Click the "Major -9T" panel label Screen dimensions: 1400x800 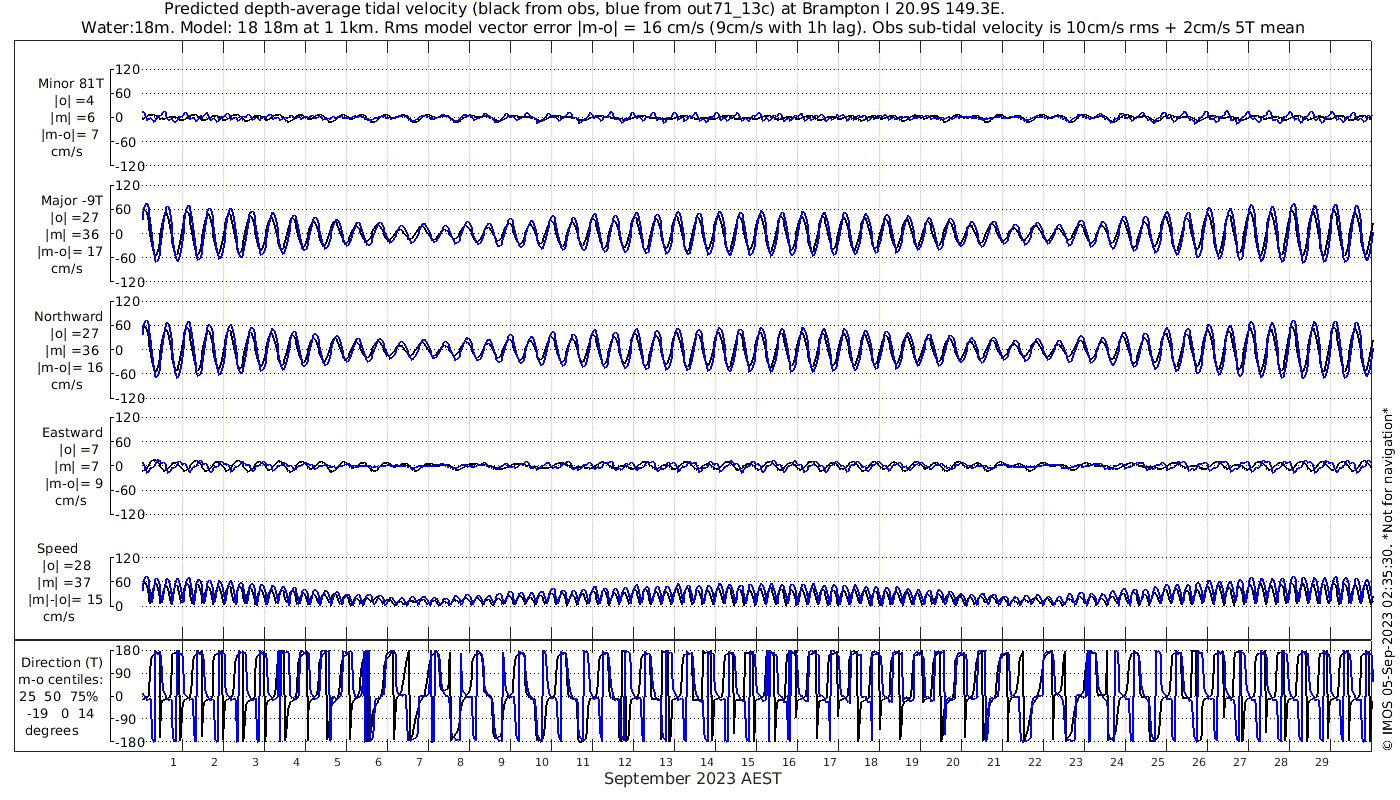pyautogui.click(x=72, y=200)
